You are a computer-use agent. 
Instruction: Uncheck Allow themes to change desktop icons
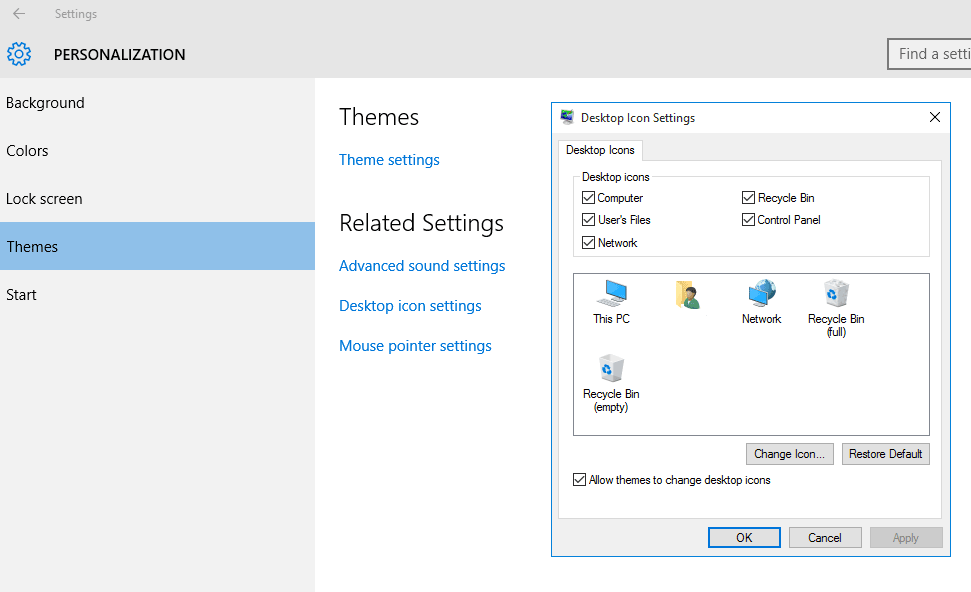(x=579, y=479)
